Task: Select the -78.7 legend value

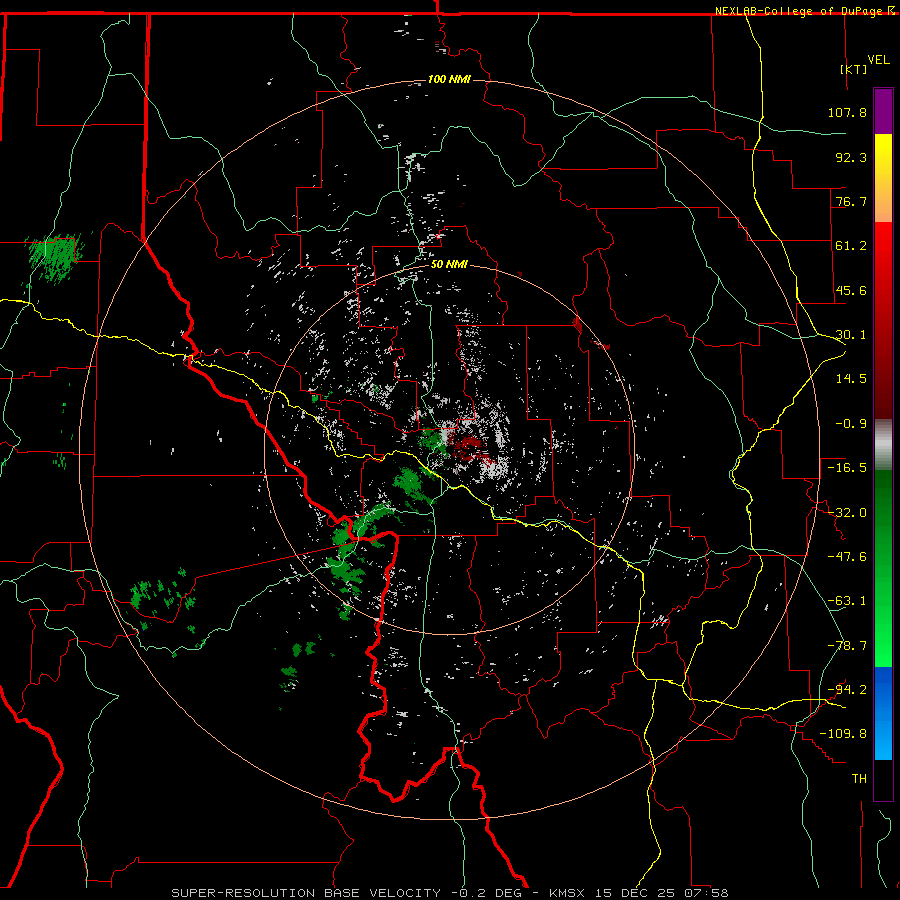Action: 847,646
